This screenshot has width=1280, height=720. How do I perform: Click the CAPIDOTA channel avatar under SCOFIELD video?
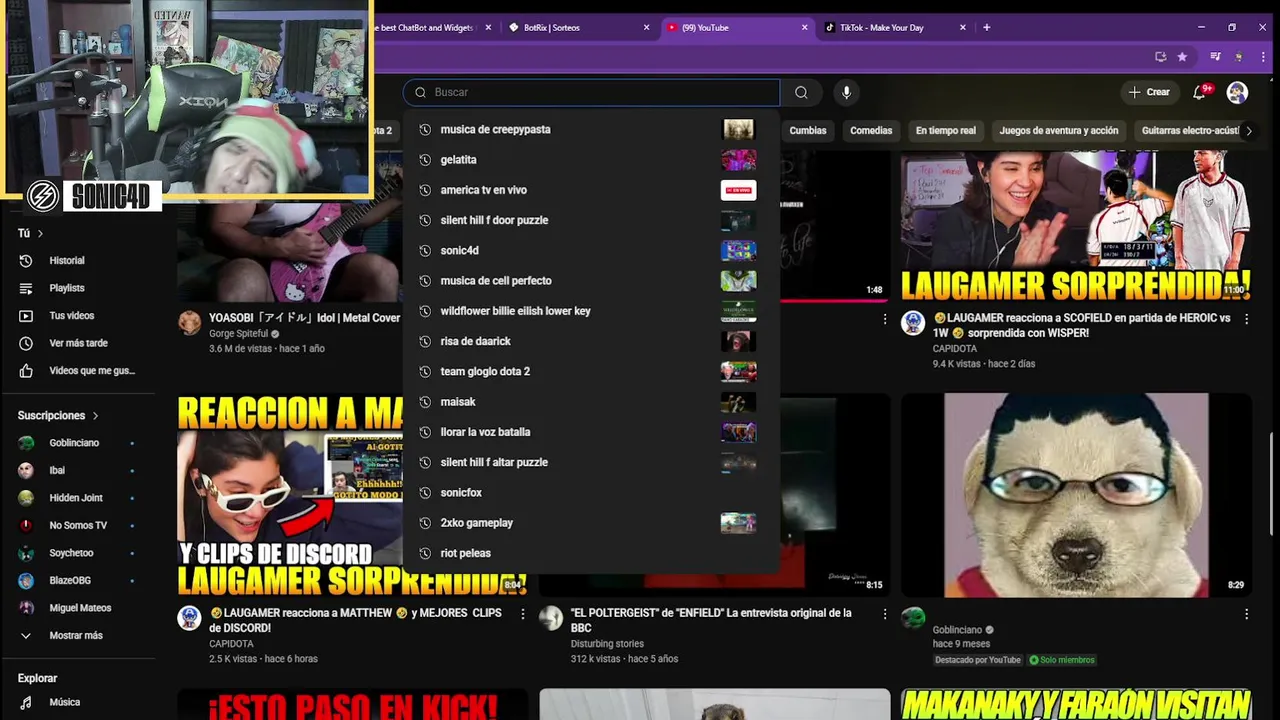pos(913,323)
